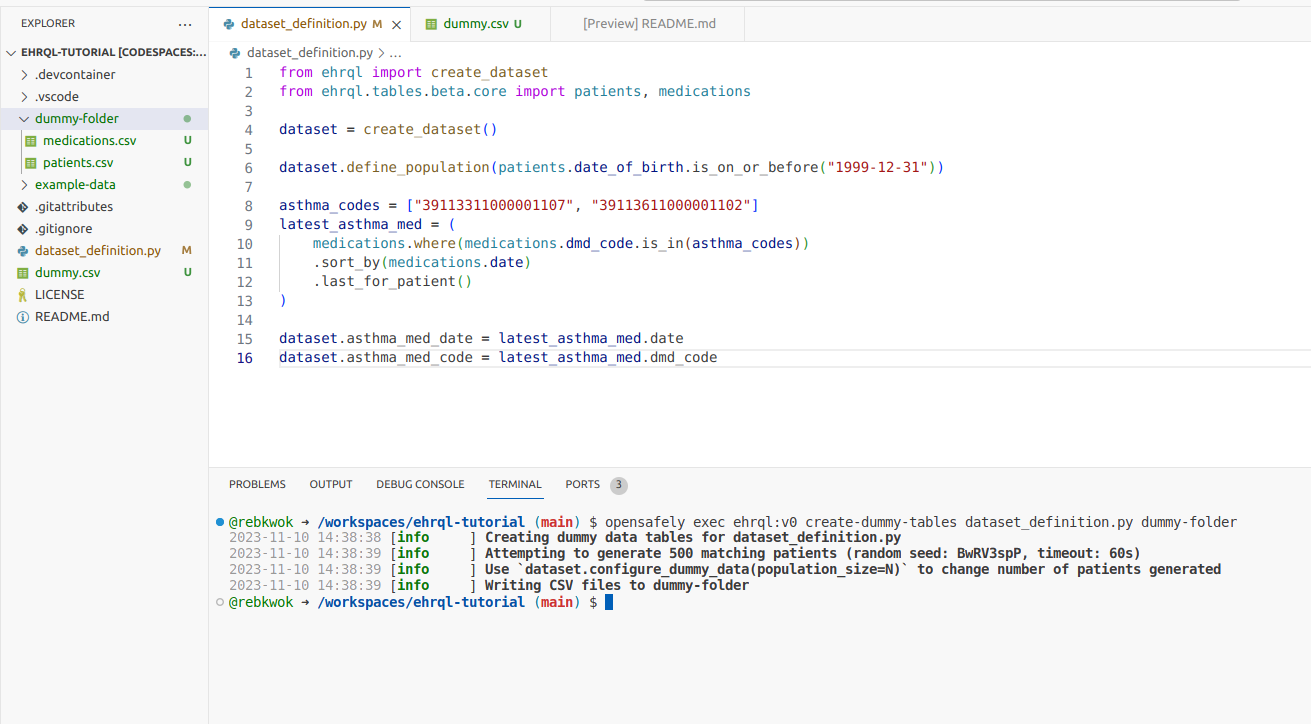
Task: Click the Python icon on the dataset_definition.py tab
Action: click(x=228, y=22)
